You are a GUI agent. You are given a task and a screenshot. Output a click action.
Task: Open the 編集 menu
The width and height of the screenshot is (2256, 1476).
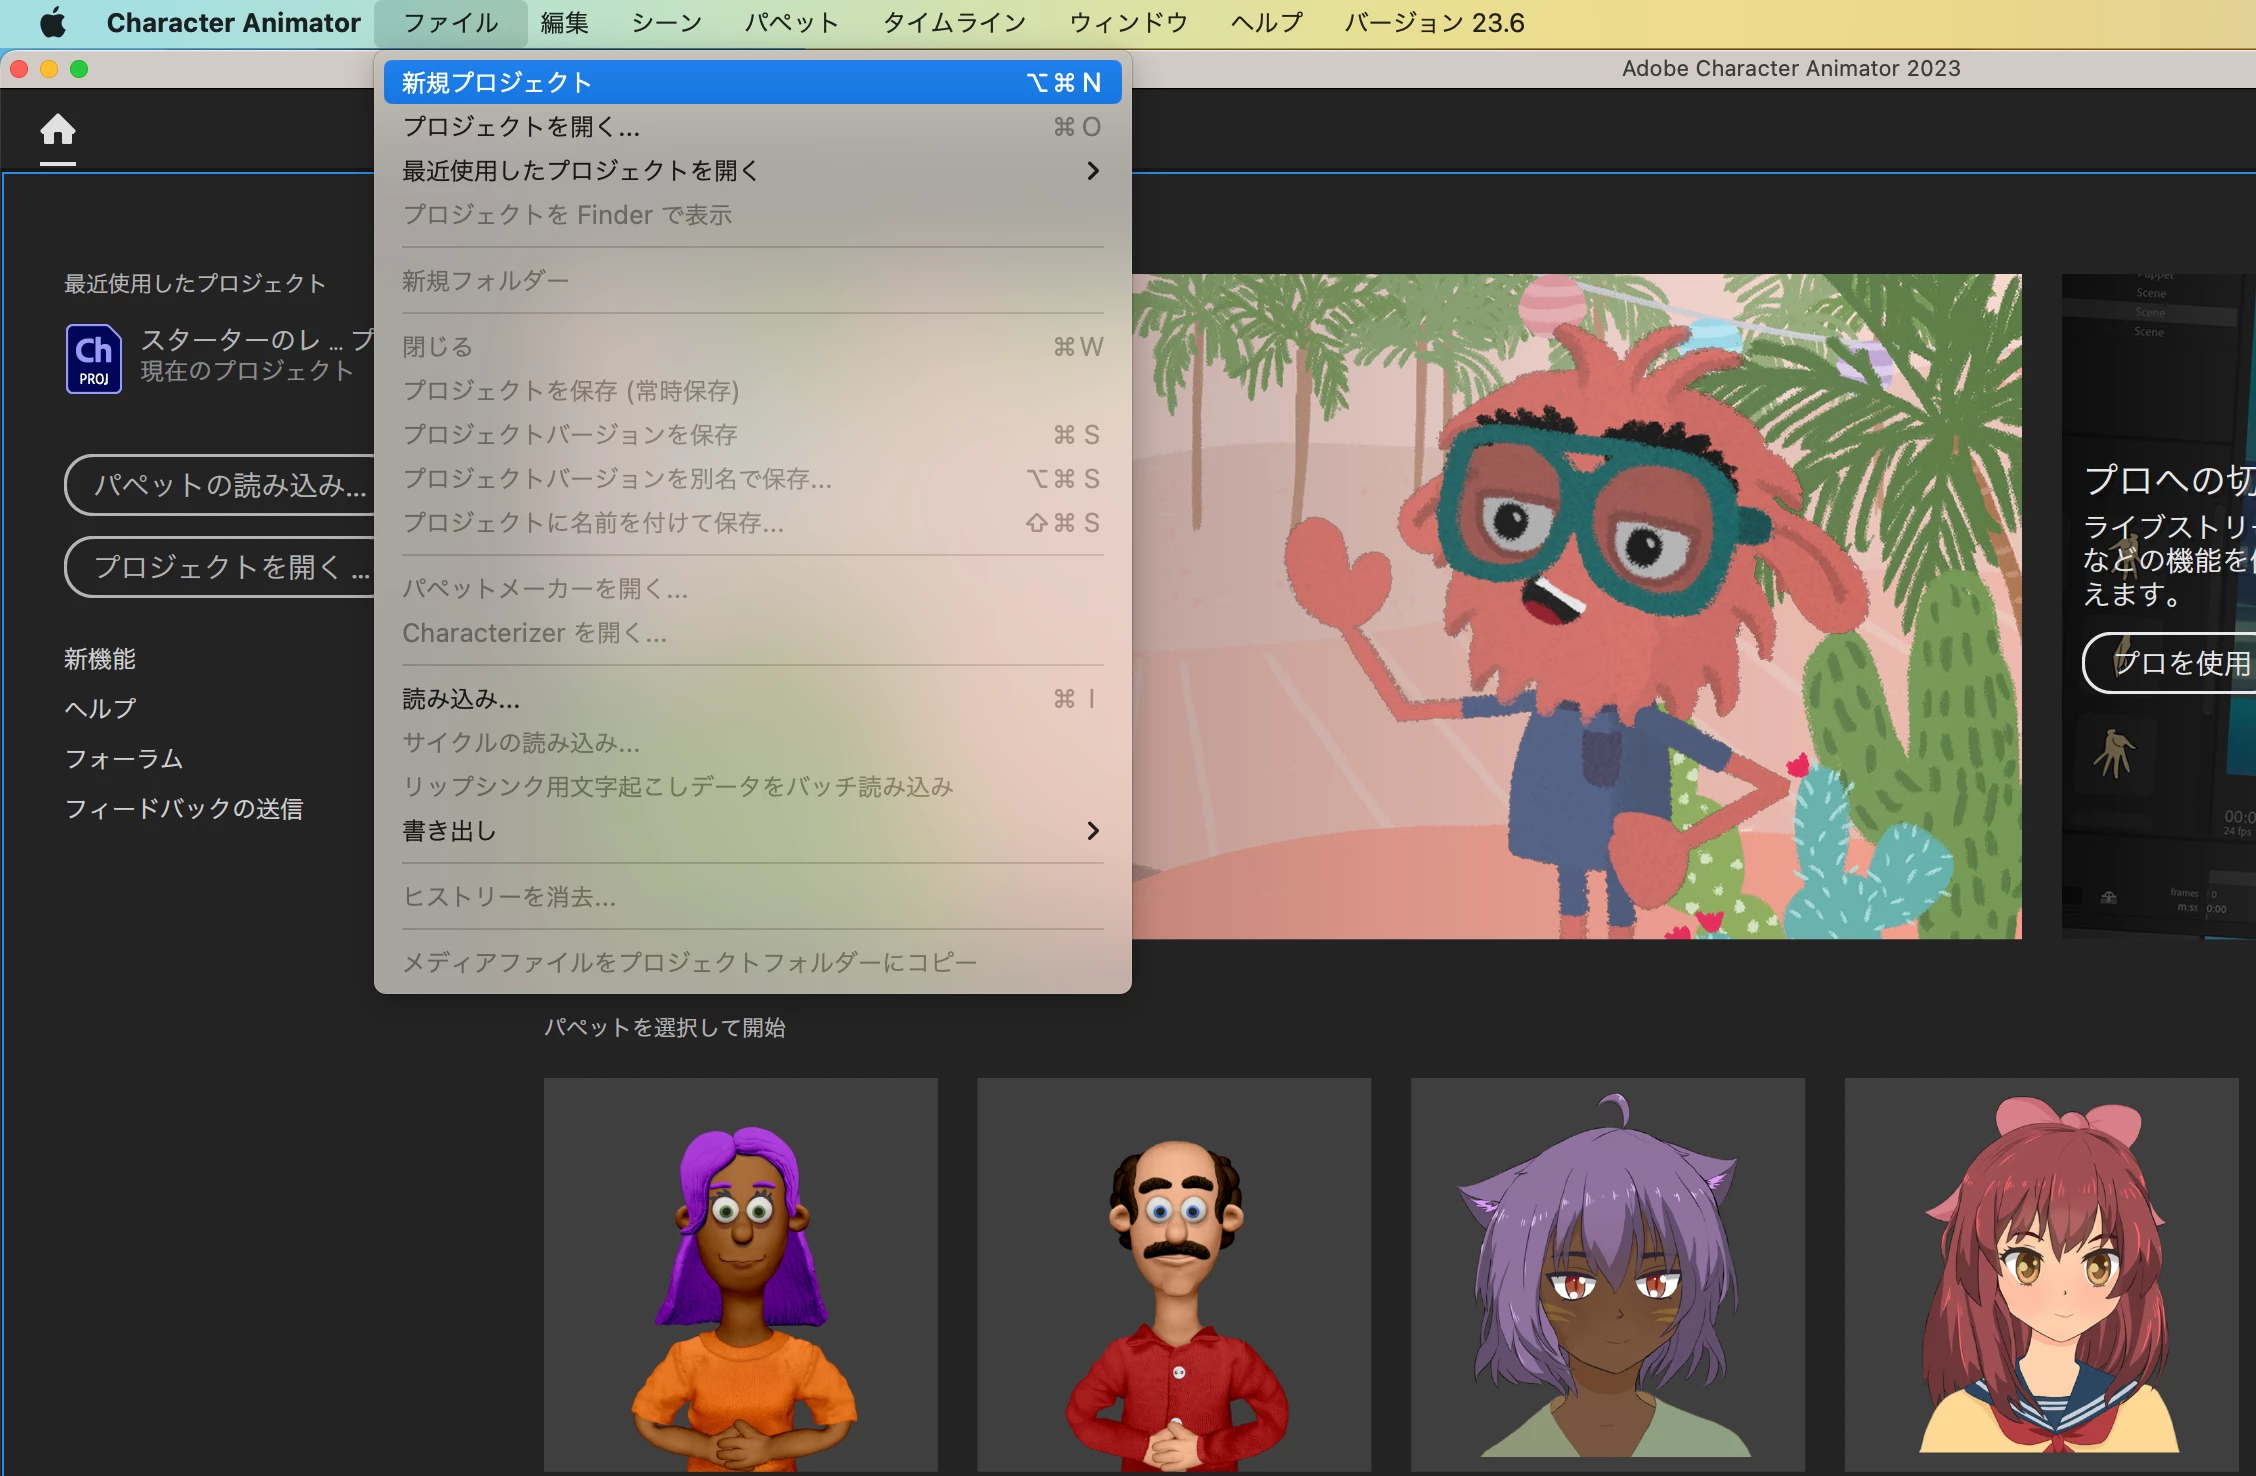pyautogui.click(x=564, y=22)
